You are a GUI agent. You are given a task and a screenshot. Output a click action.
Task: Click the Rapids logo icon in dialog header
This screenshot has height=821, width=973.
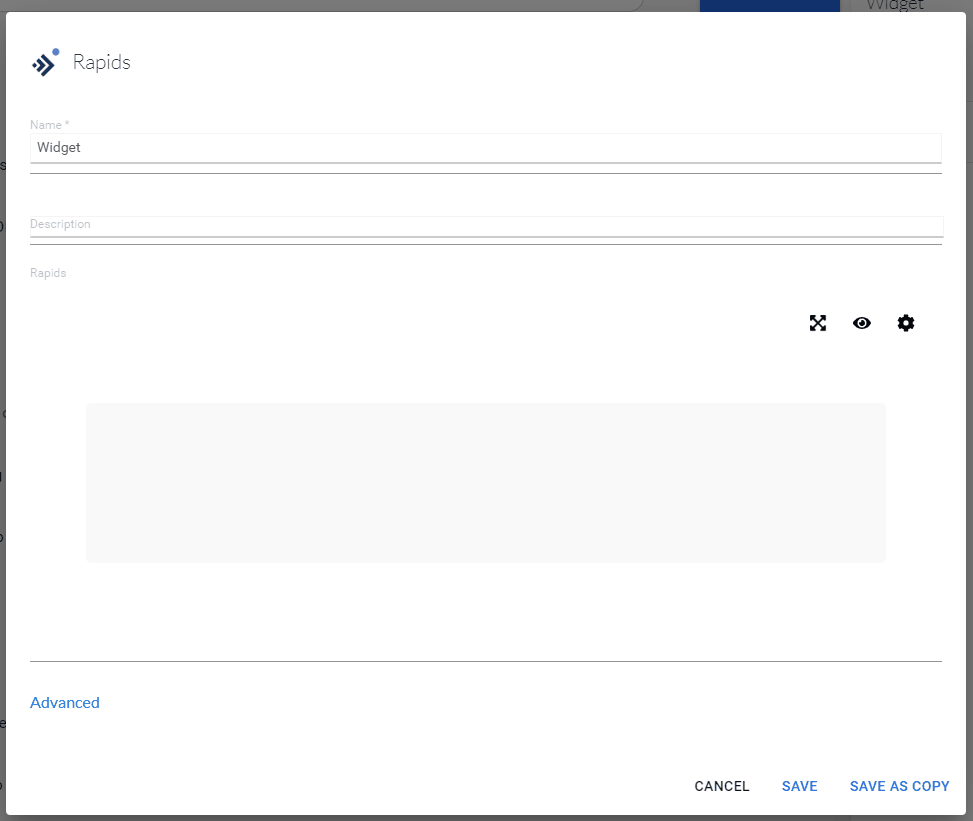pyautogui.click(x=45, y=63)
